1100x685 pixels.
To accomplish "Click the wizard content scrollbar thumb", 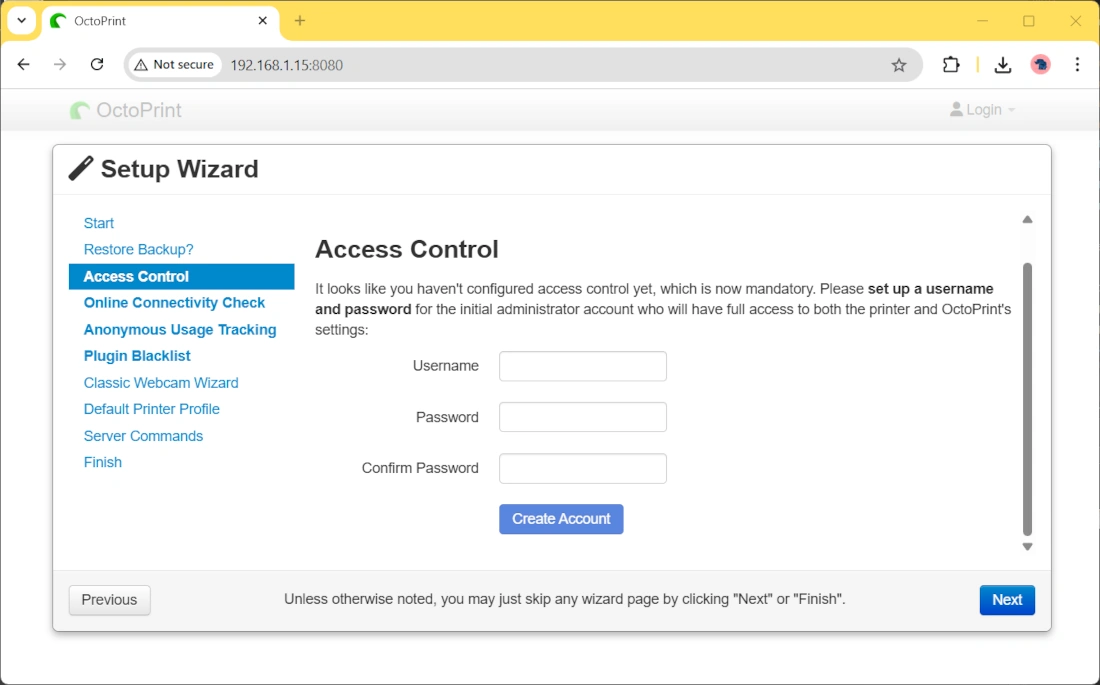I will click(x=1028, y=399).
